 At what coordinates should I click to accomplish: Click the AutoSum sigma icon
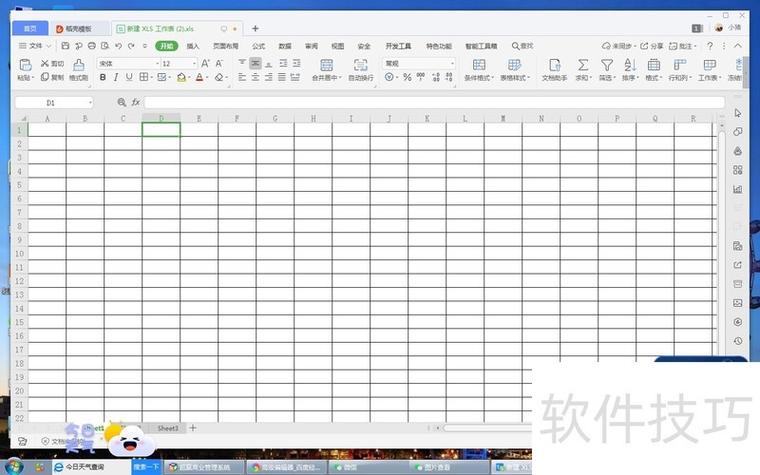coord(583,65)
